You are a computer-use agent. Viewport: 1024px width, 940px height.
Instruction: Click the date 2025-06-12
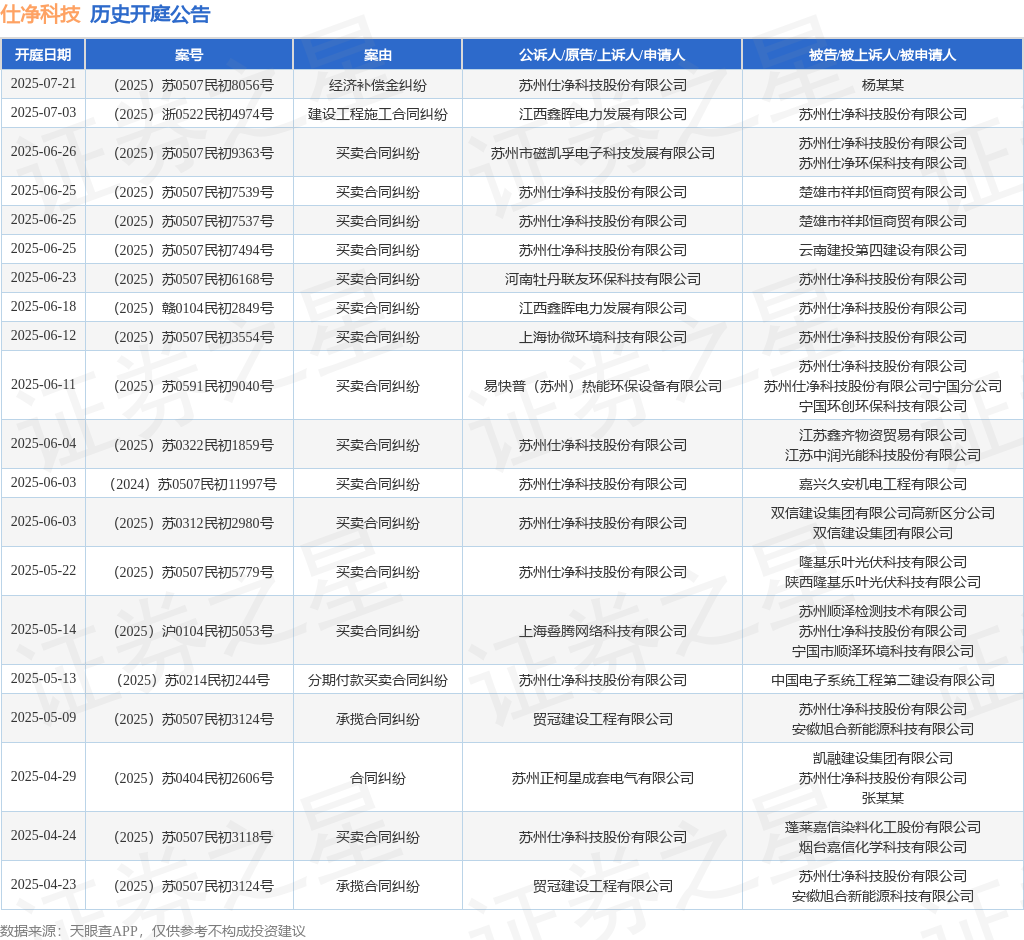click(x=43, y=336)
